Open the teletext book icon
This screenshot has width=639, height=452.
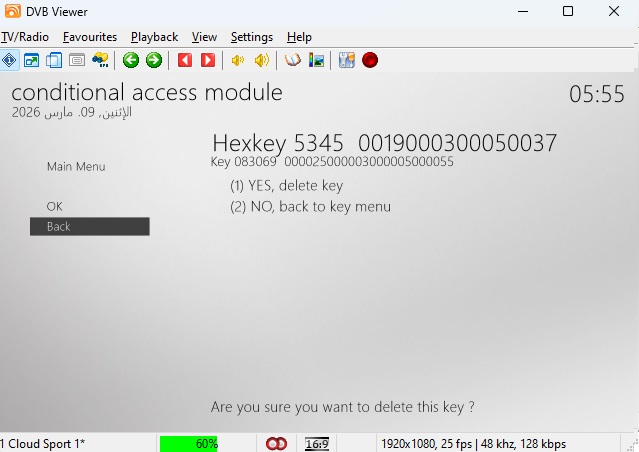click(293, 60)
